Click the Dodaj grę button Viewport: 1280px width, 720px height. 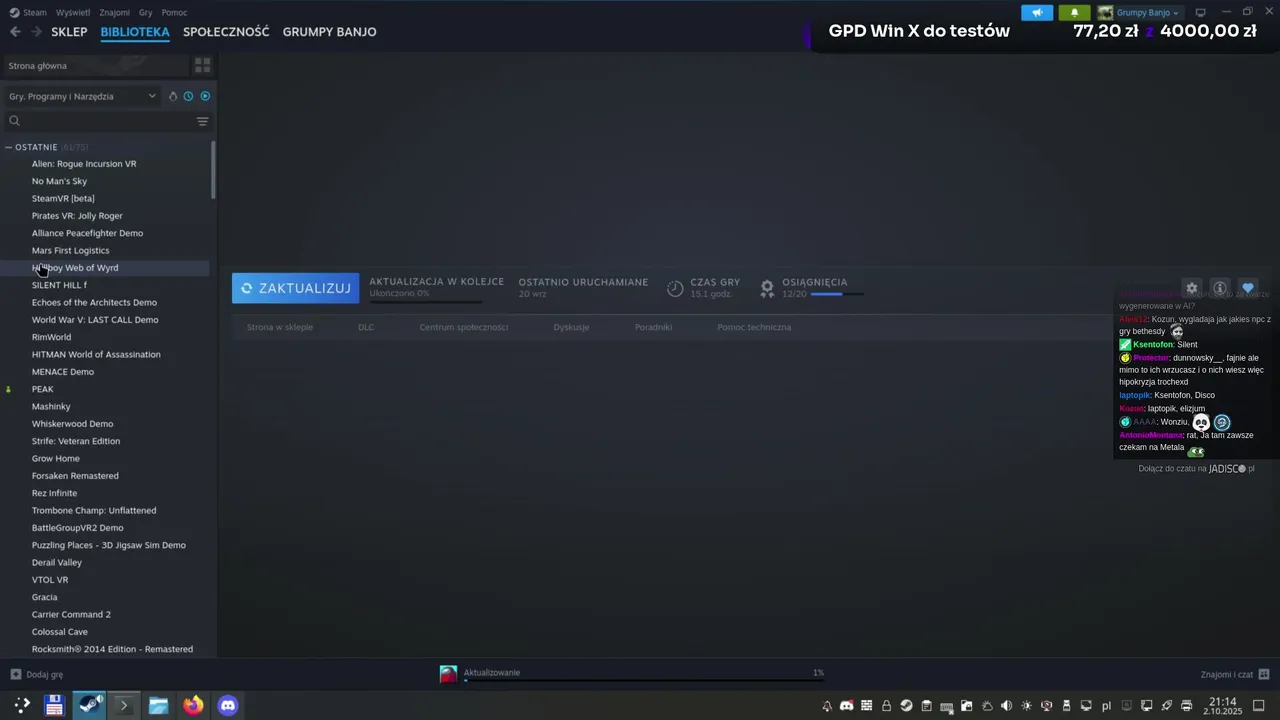pyautogui.click(x=37, y=674)
